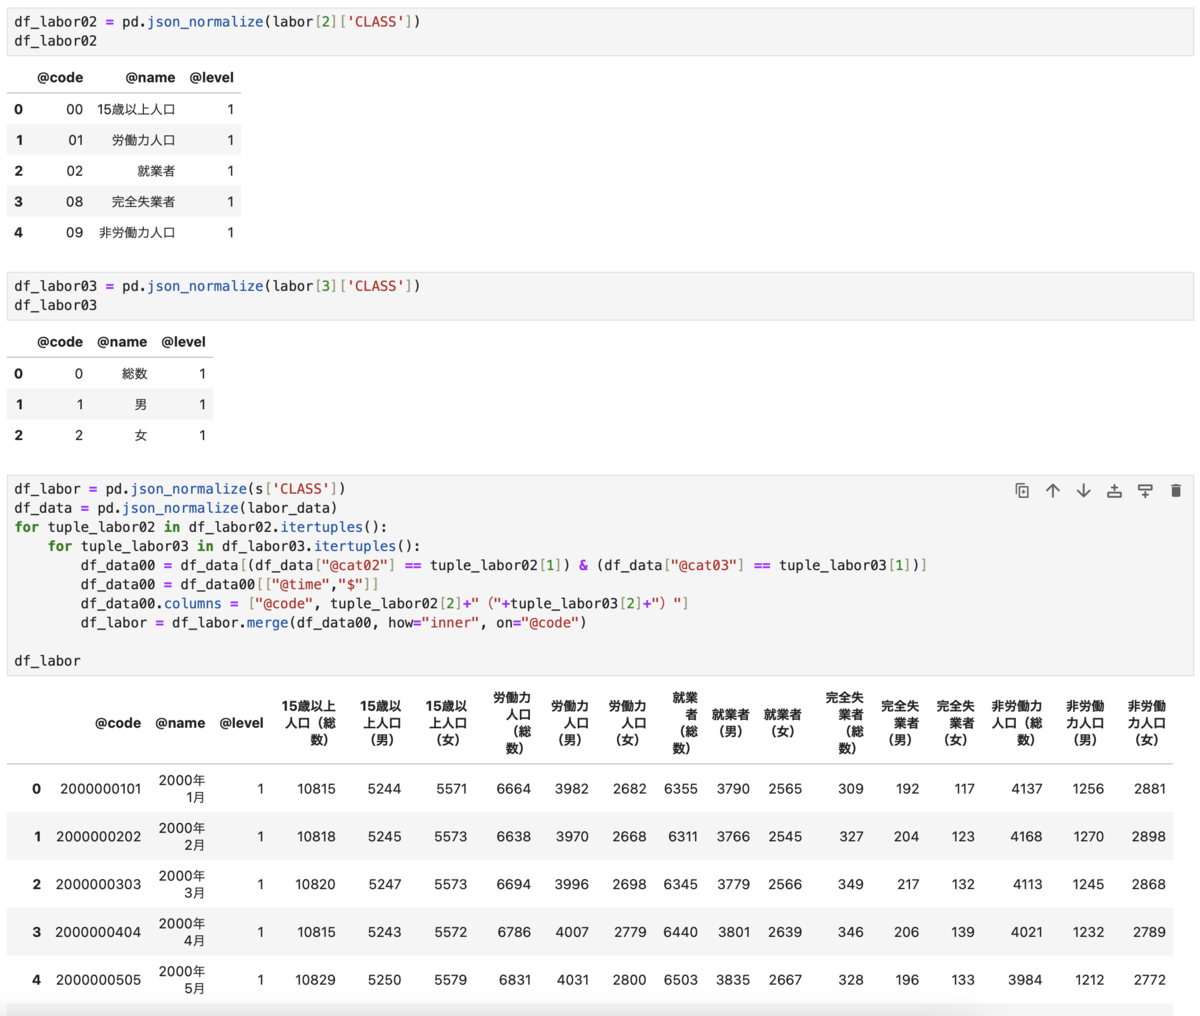Image resolution: width=1200 pixels, height=1016 pixels.
Task: Select the code cell 2000000404
Action: [98, 932]
